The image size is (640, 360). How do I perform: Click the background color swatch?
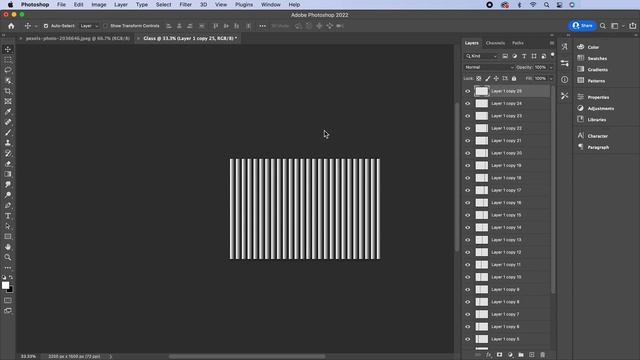tap(10, 290)
